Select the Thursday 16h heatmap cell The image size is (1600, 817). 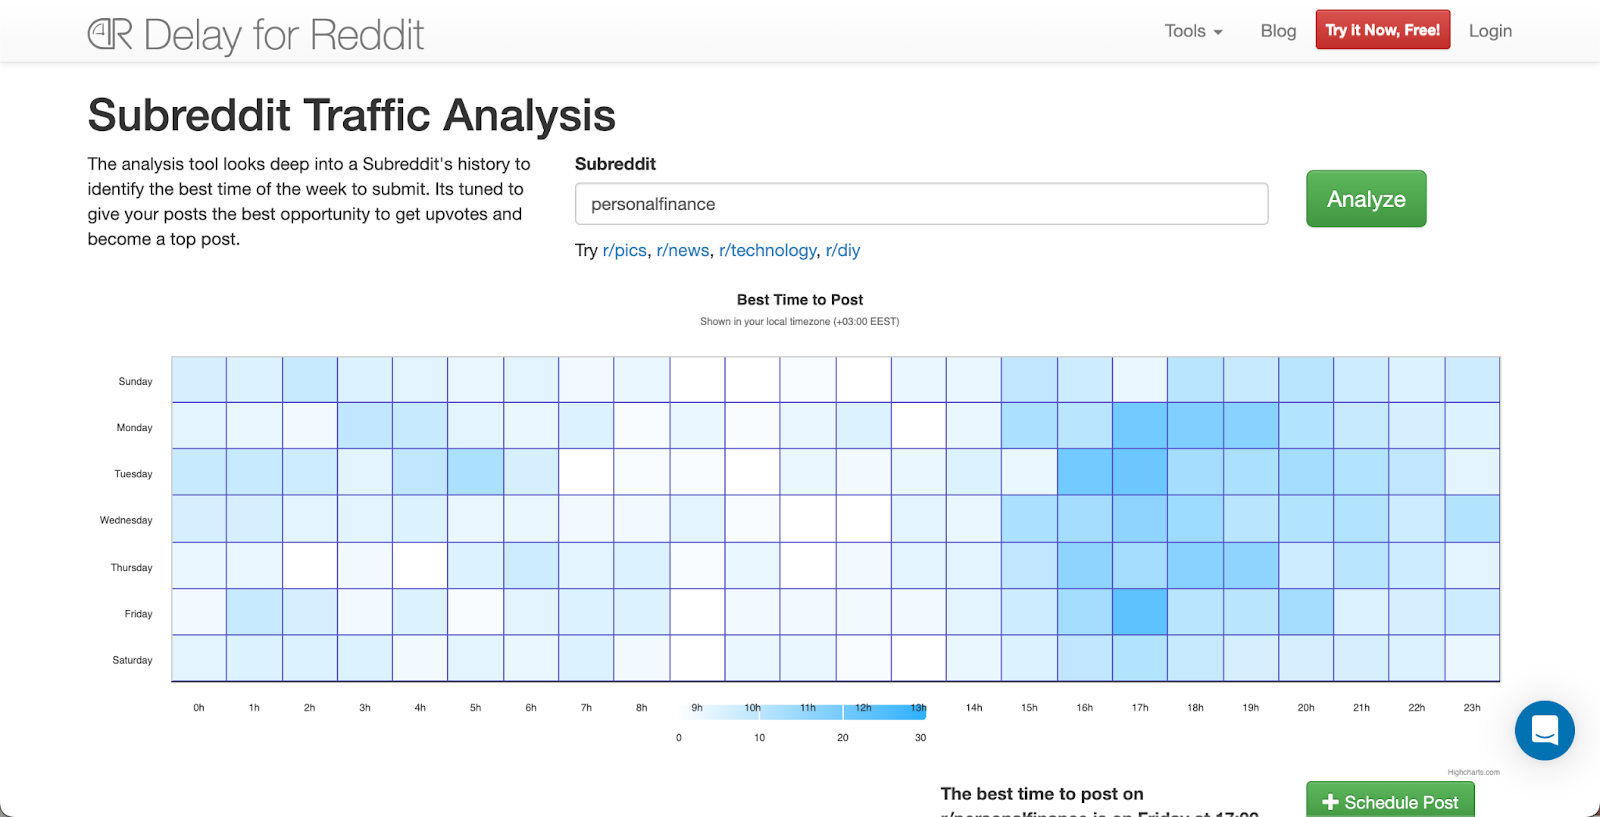1085,566
